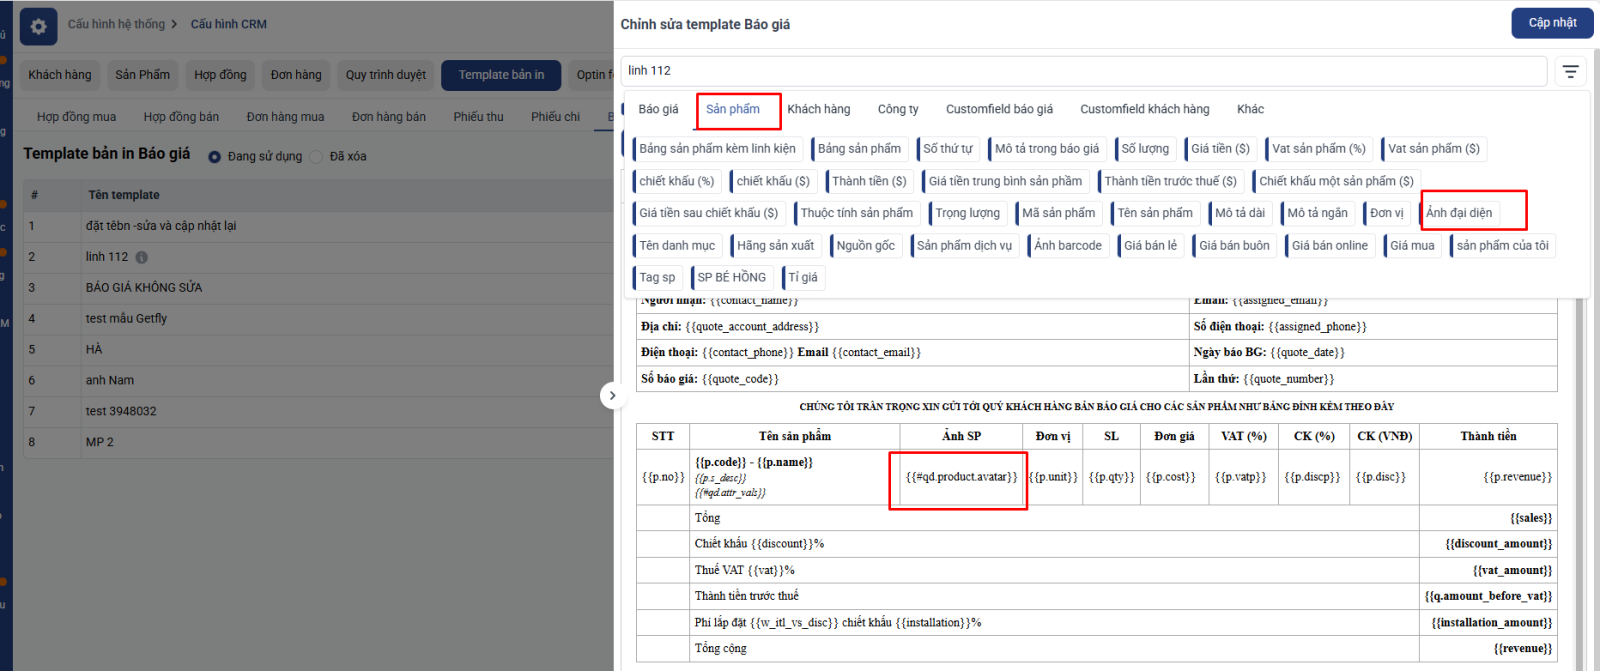The image size is (1600, 671).
Task: Click the settings gear icon
Action: 38,27
